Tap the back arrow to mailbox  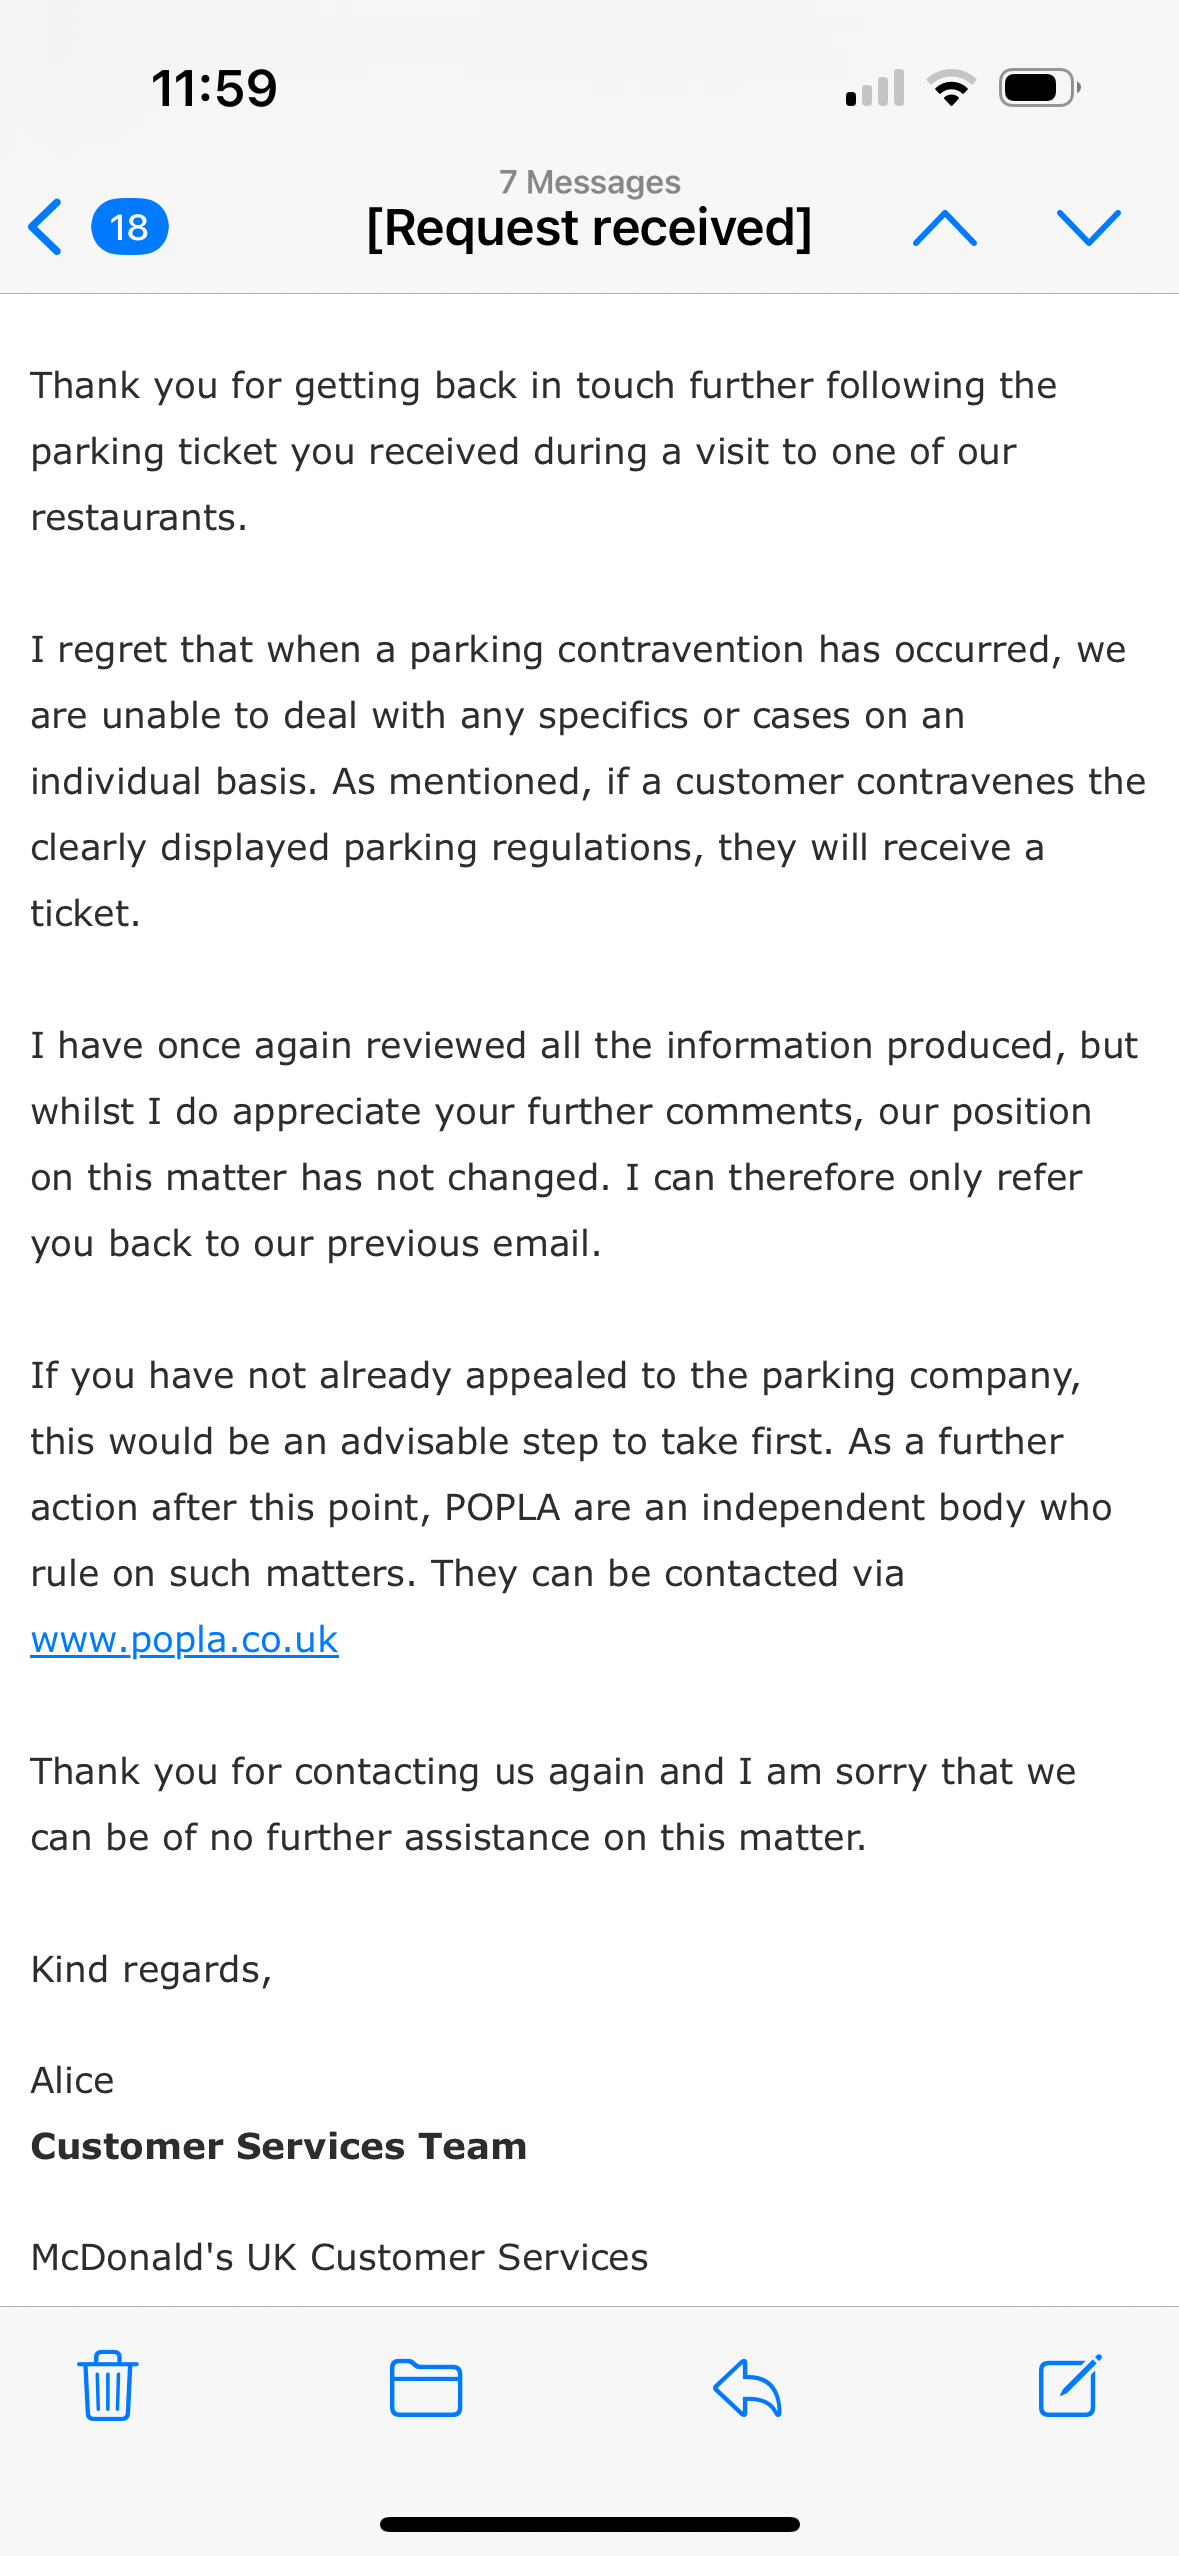(46, 227)
